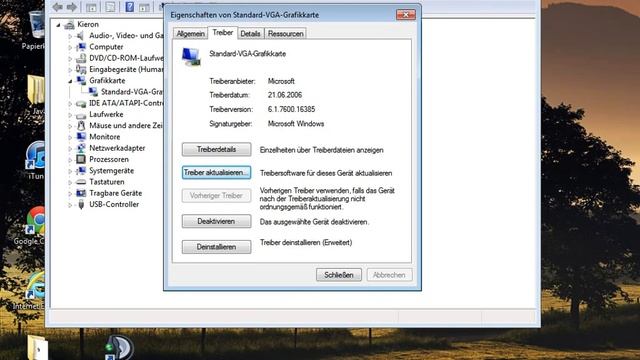This screenshot has height=360, width=640.
Task: Select the Internet Explorer desktop icon
Action: [x=36, y=286]
